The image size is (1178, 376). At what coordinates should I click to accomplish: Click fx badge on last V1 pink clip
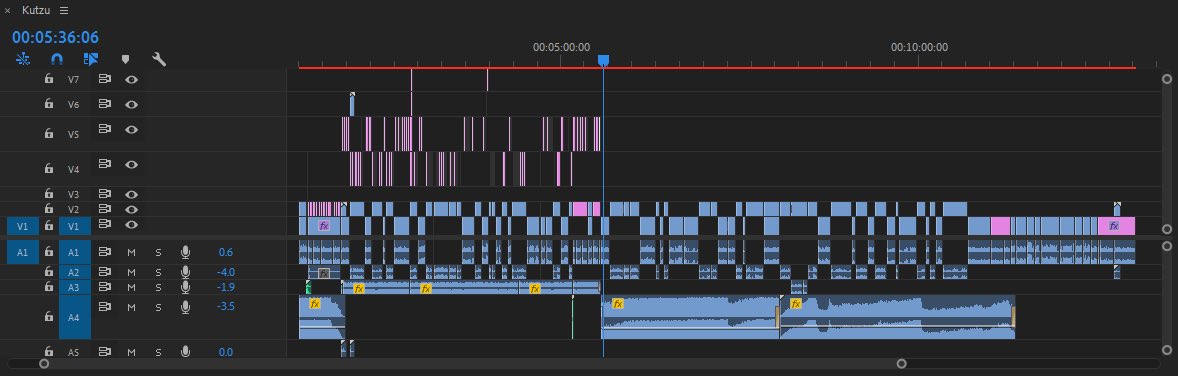coord(1113,226)
